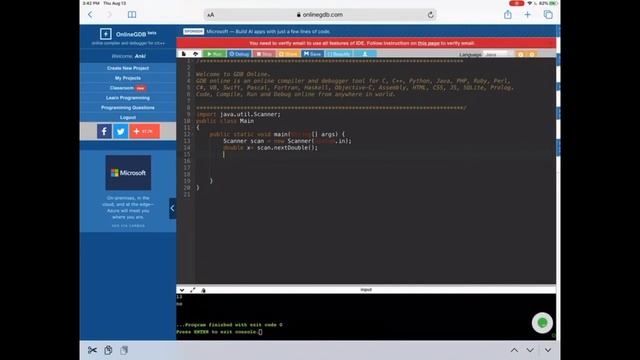Click the keyboard bar copy icon

108,350
